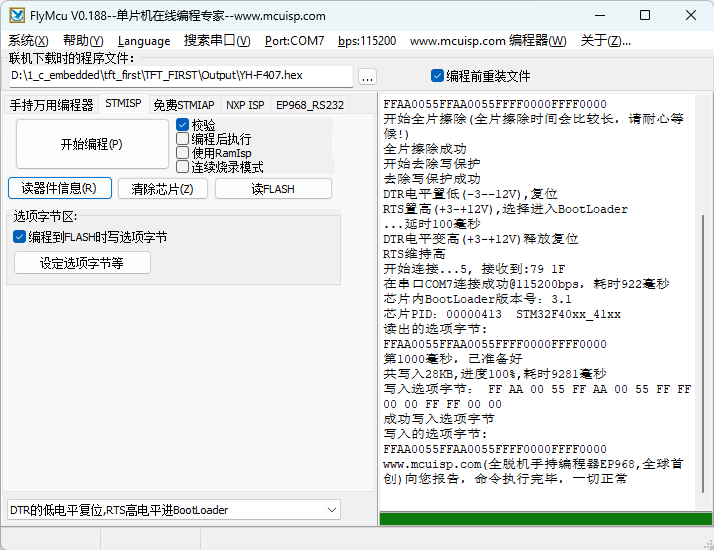
Task: Expand the DTR/RTS reset mode dropdown
Action: [332, 510]
